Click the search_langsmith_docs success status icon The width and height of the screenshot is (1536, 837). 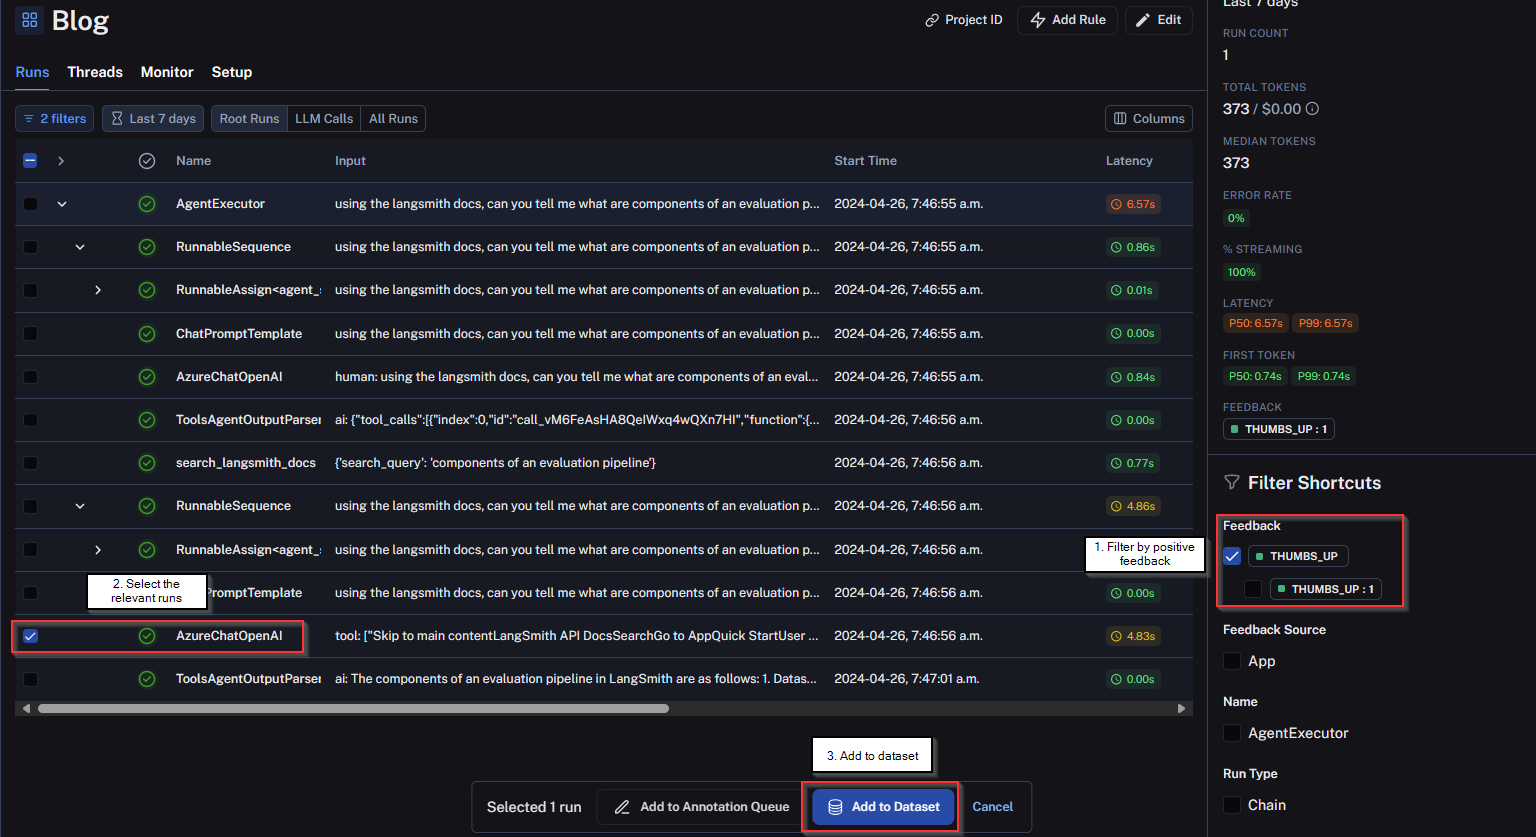coord(147,463)
